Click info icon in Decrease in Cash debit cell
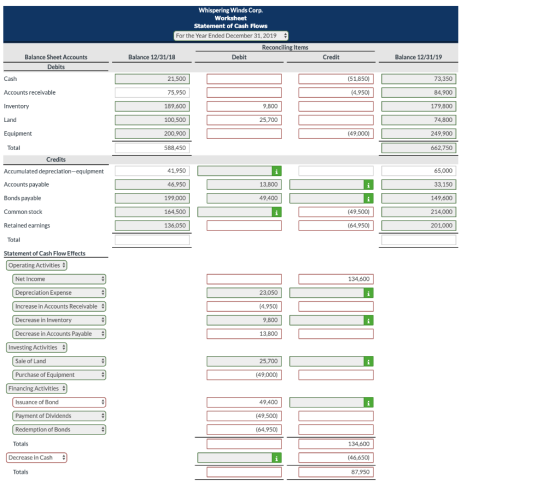 tap(276, 458)
